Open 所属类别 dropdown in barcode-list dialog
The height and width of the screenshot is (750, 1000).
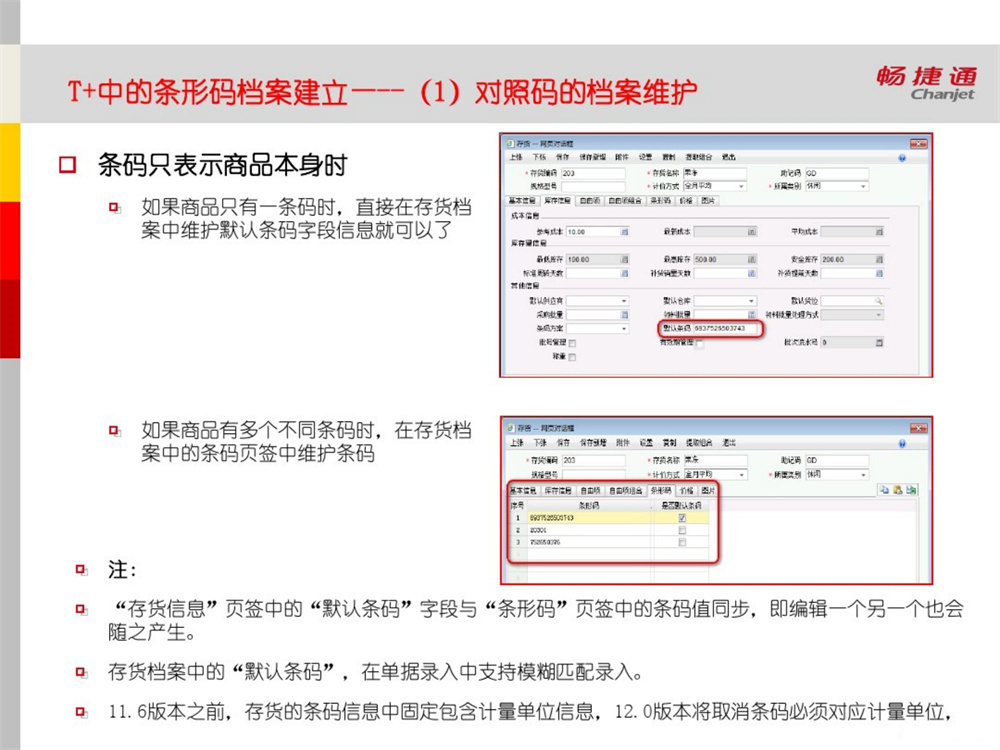864,474
